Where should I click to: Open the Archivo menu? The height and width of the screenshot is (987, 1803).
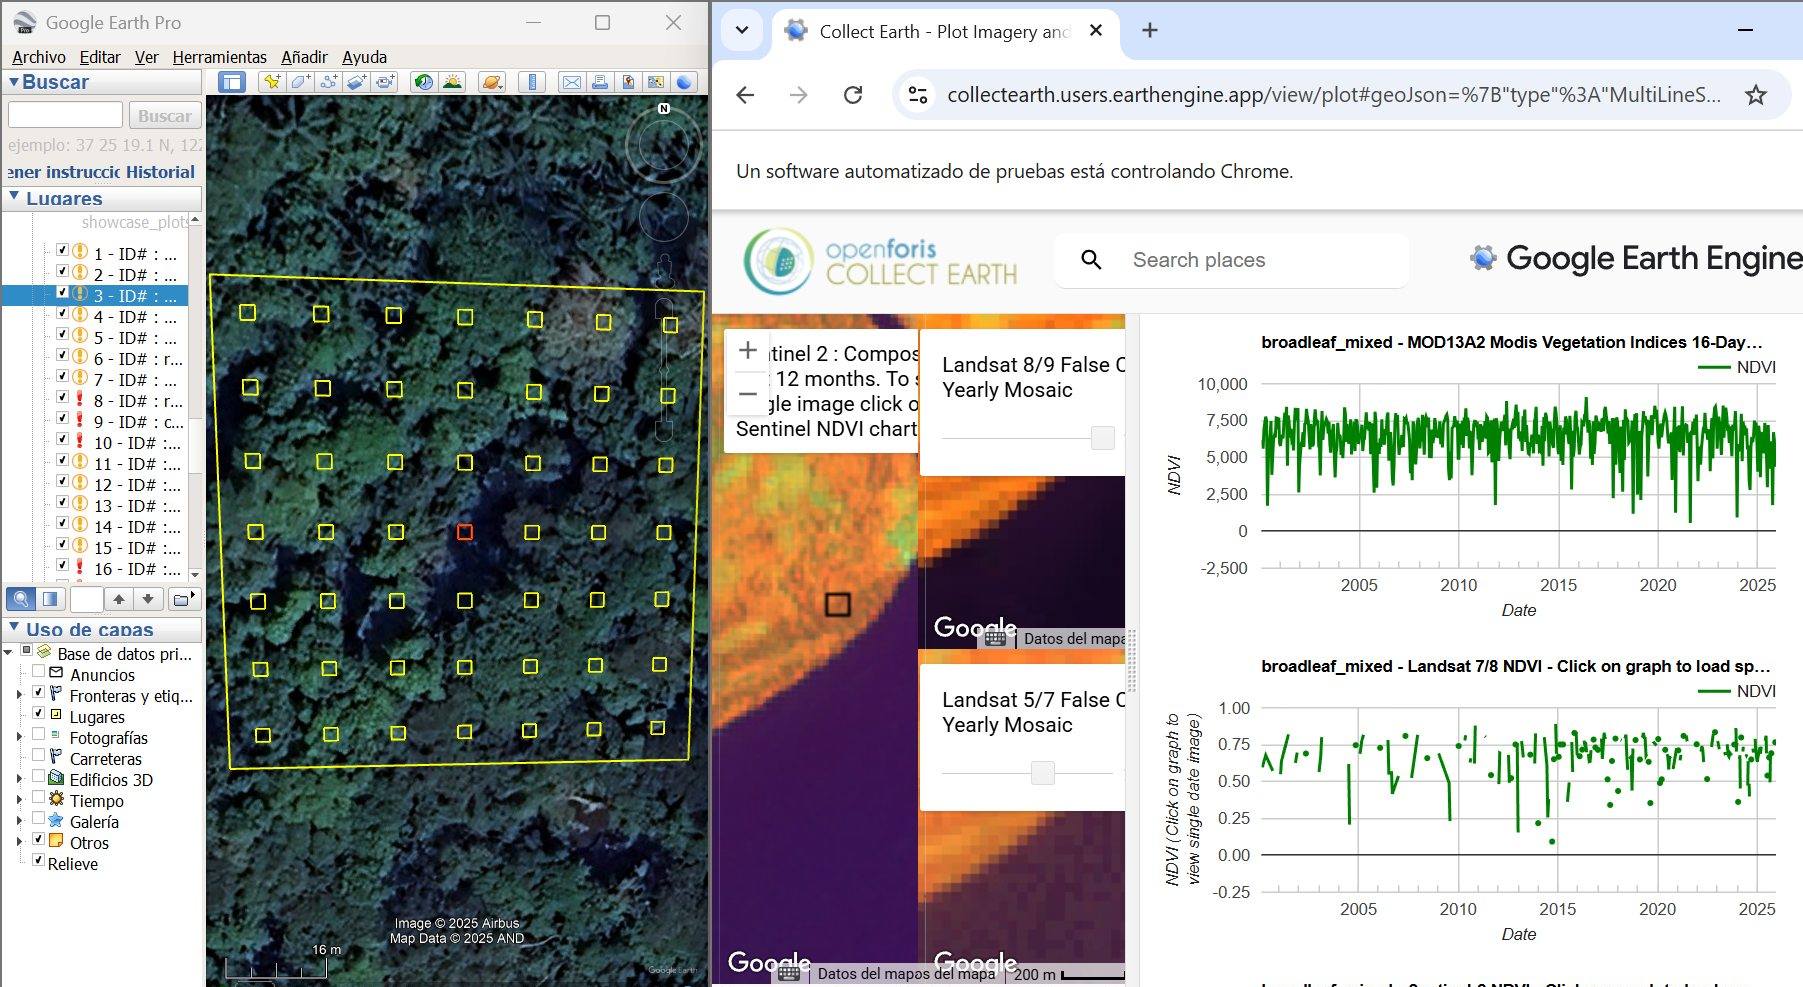point(39,57)
